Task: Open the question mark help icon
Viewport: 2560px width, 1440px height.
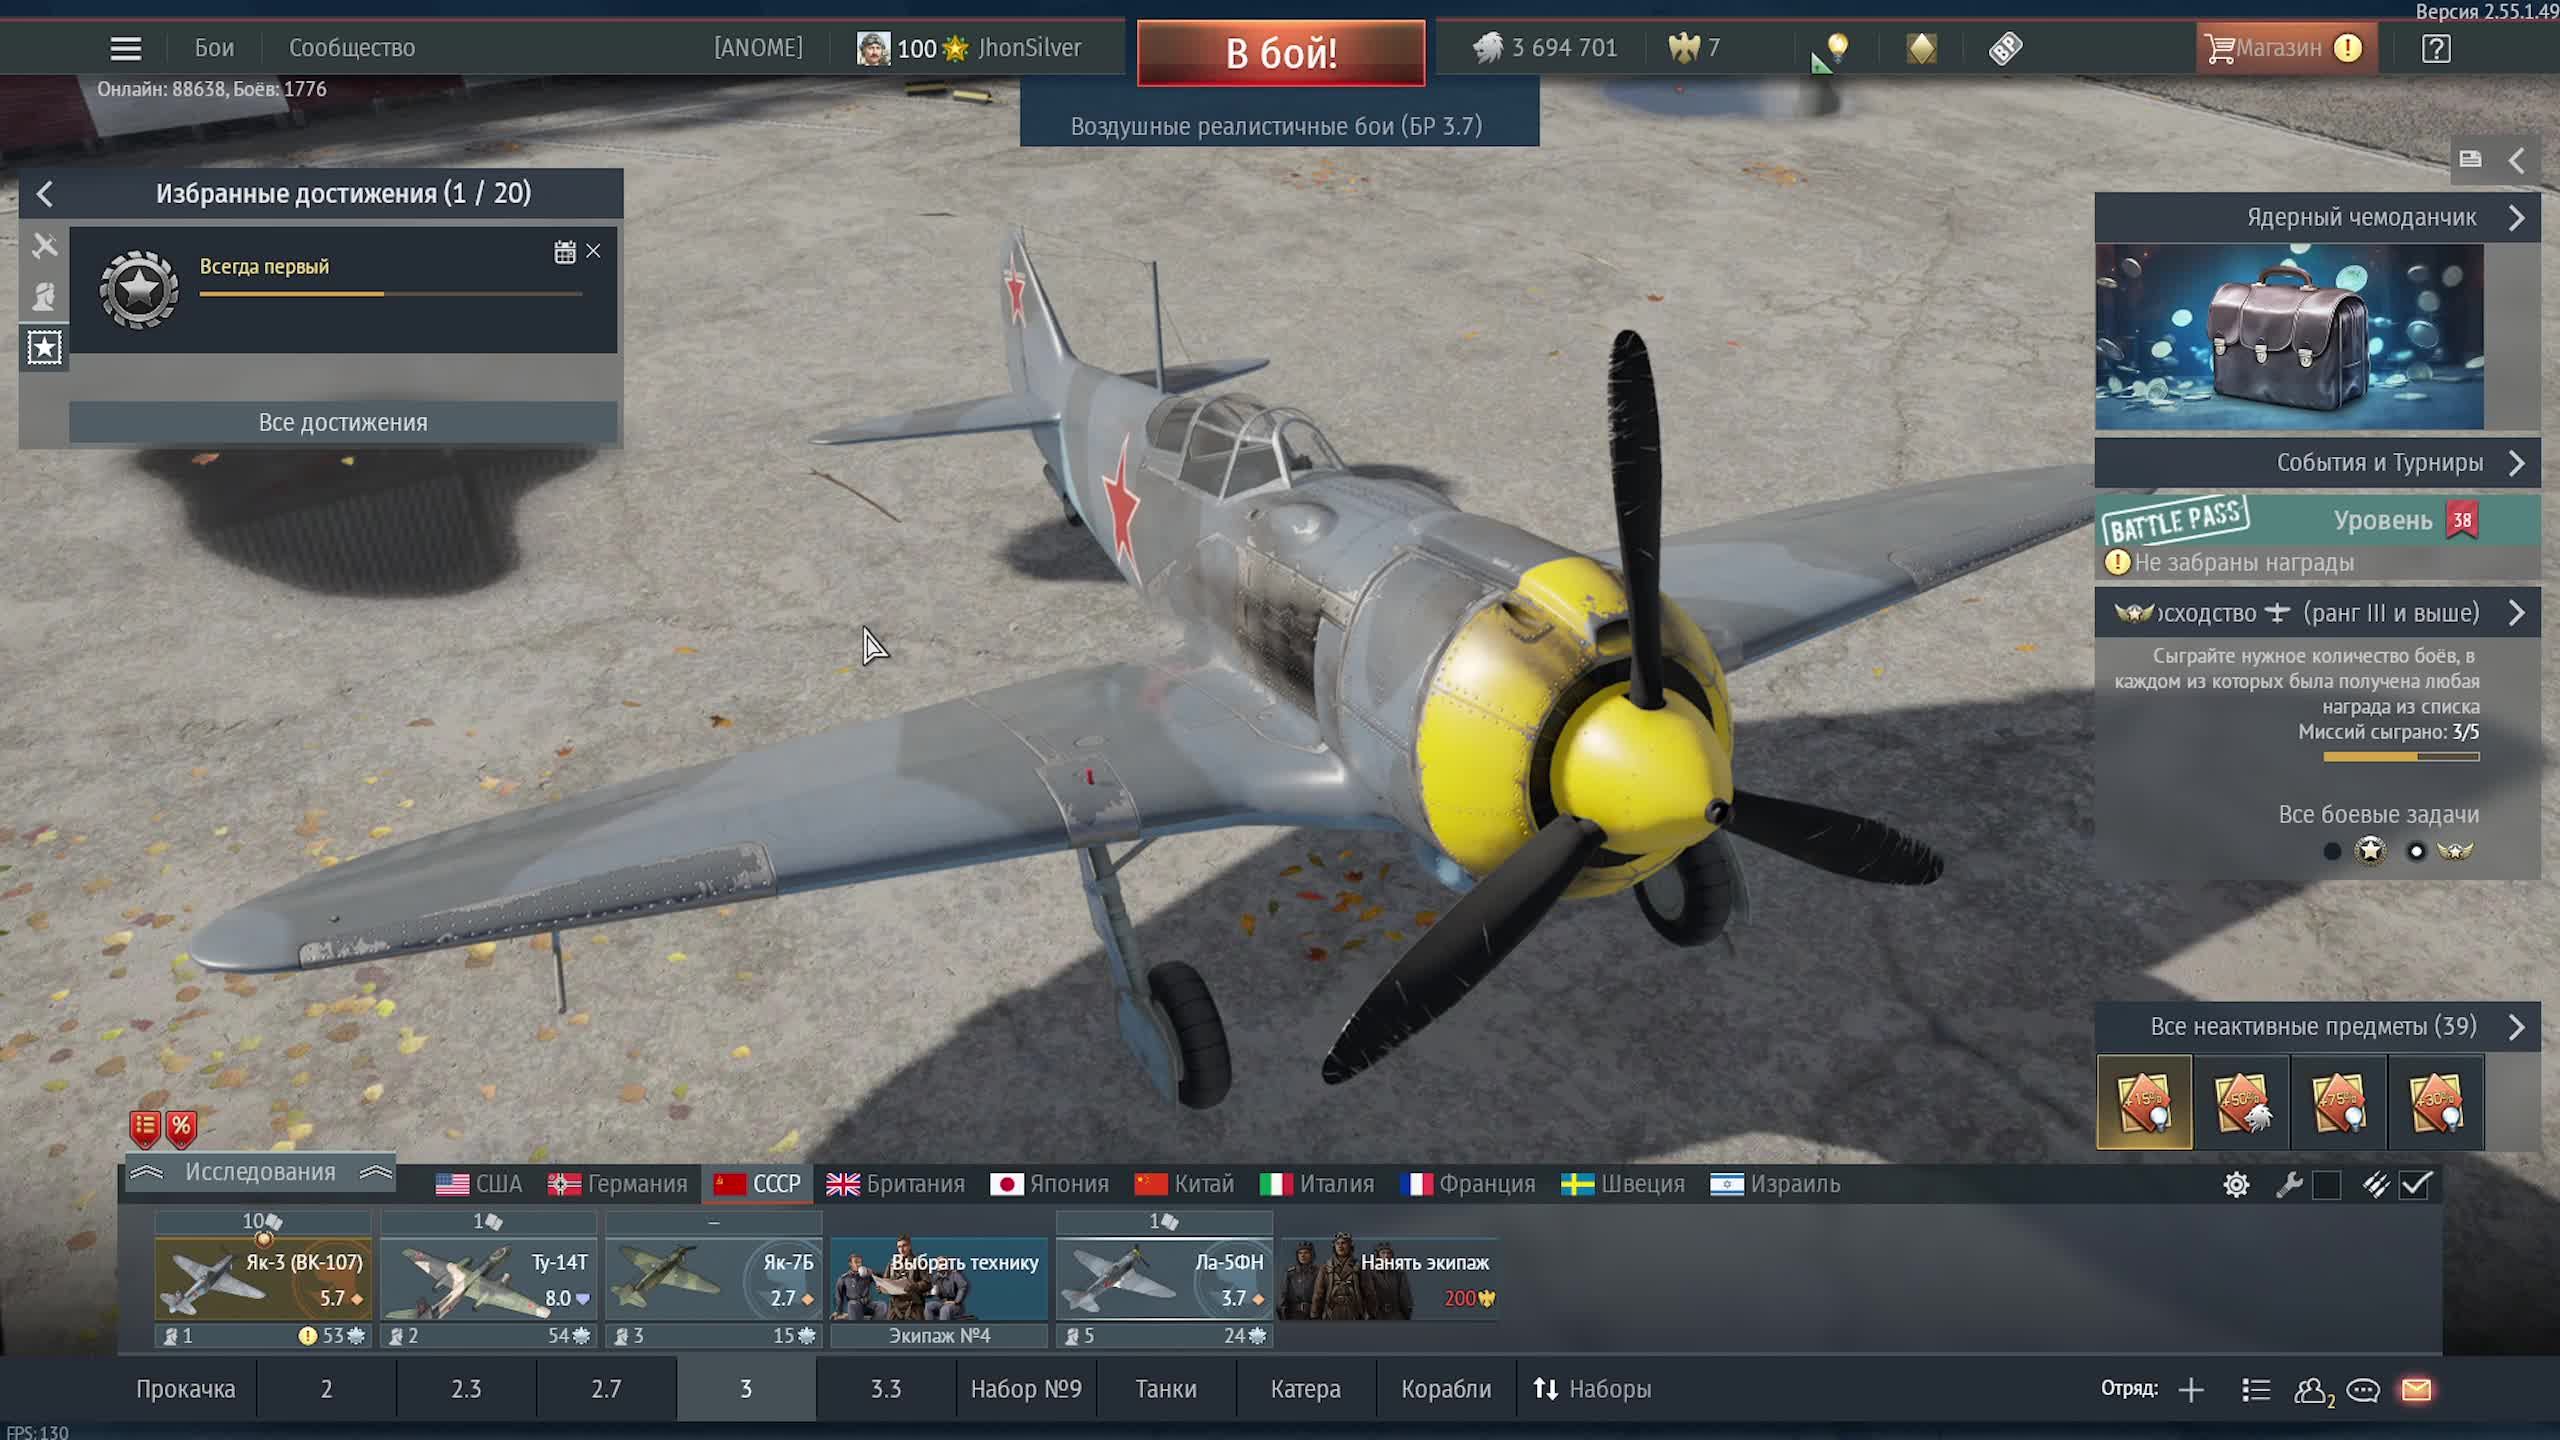Action: (x=2436, y=48)
